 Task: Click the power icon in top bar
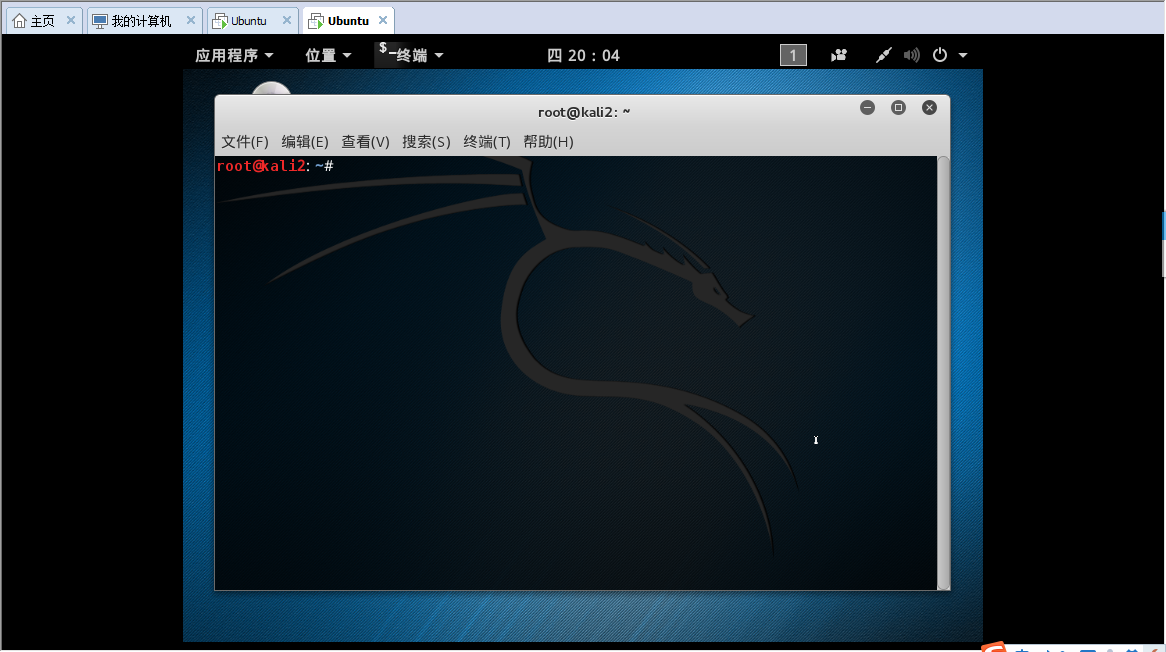[x=940, y=55]
